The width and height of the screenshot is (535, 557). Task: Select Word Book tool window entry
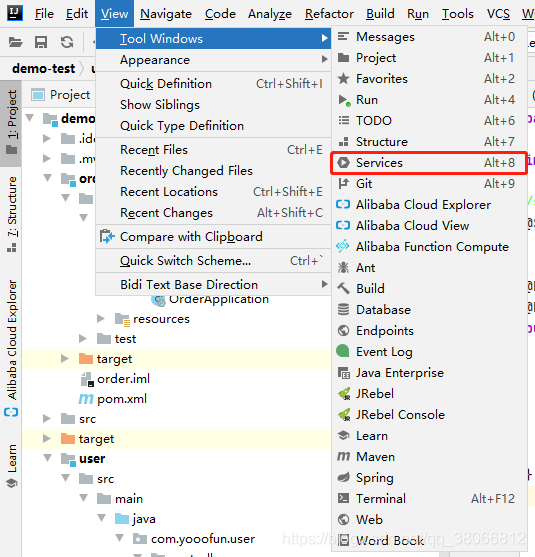[429, 540]
